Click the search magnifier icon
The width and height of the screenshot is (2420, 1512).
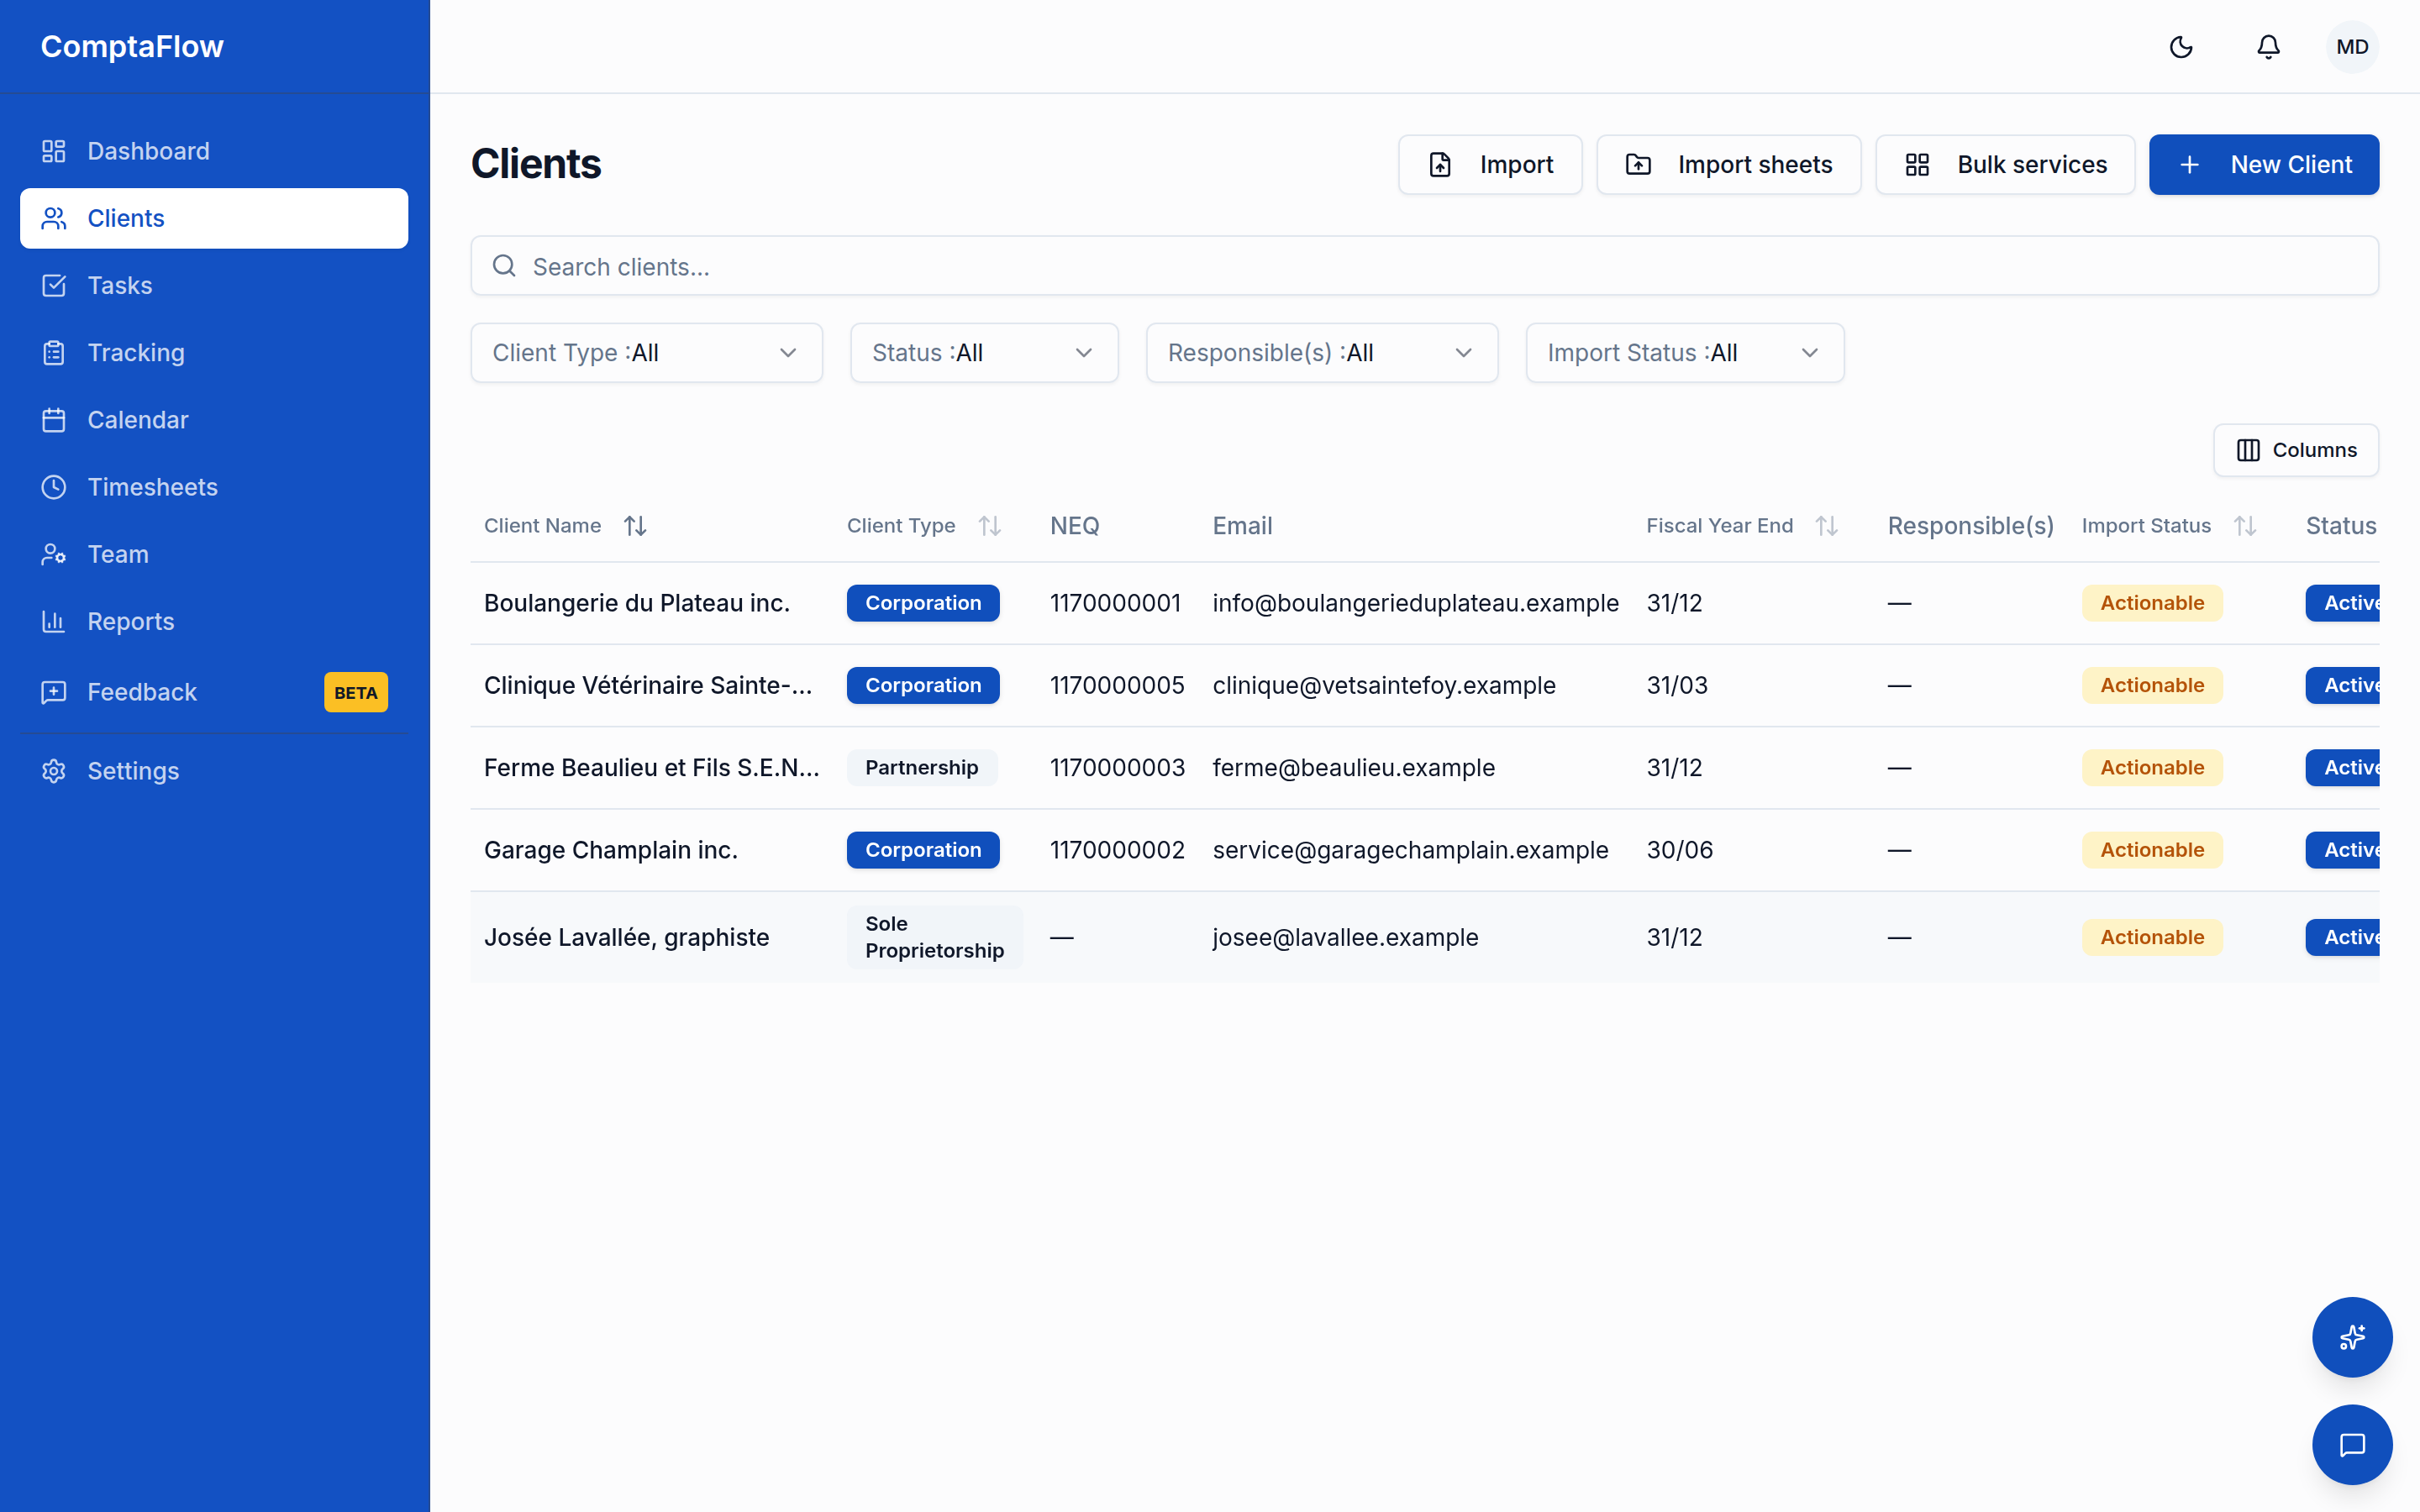(x=504, y=266)
